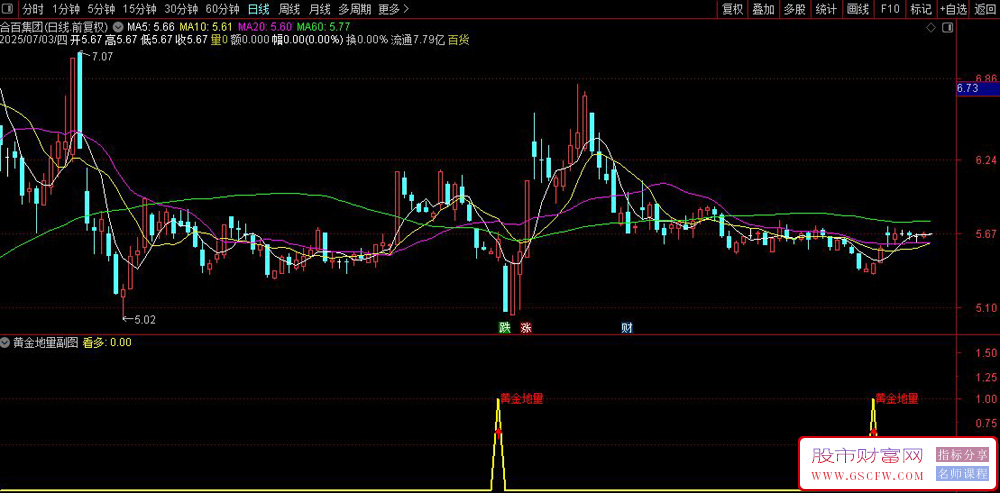Expand the 更多 period options
Viewport: 1000px width, 493px height.
393,9
